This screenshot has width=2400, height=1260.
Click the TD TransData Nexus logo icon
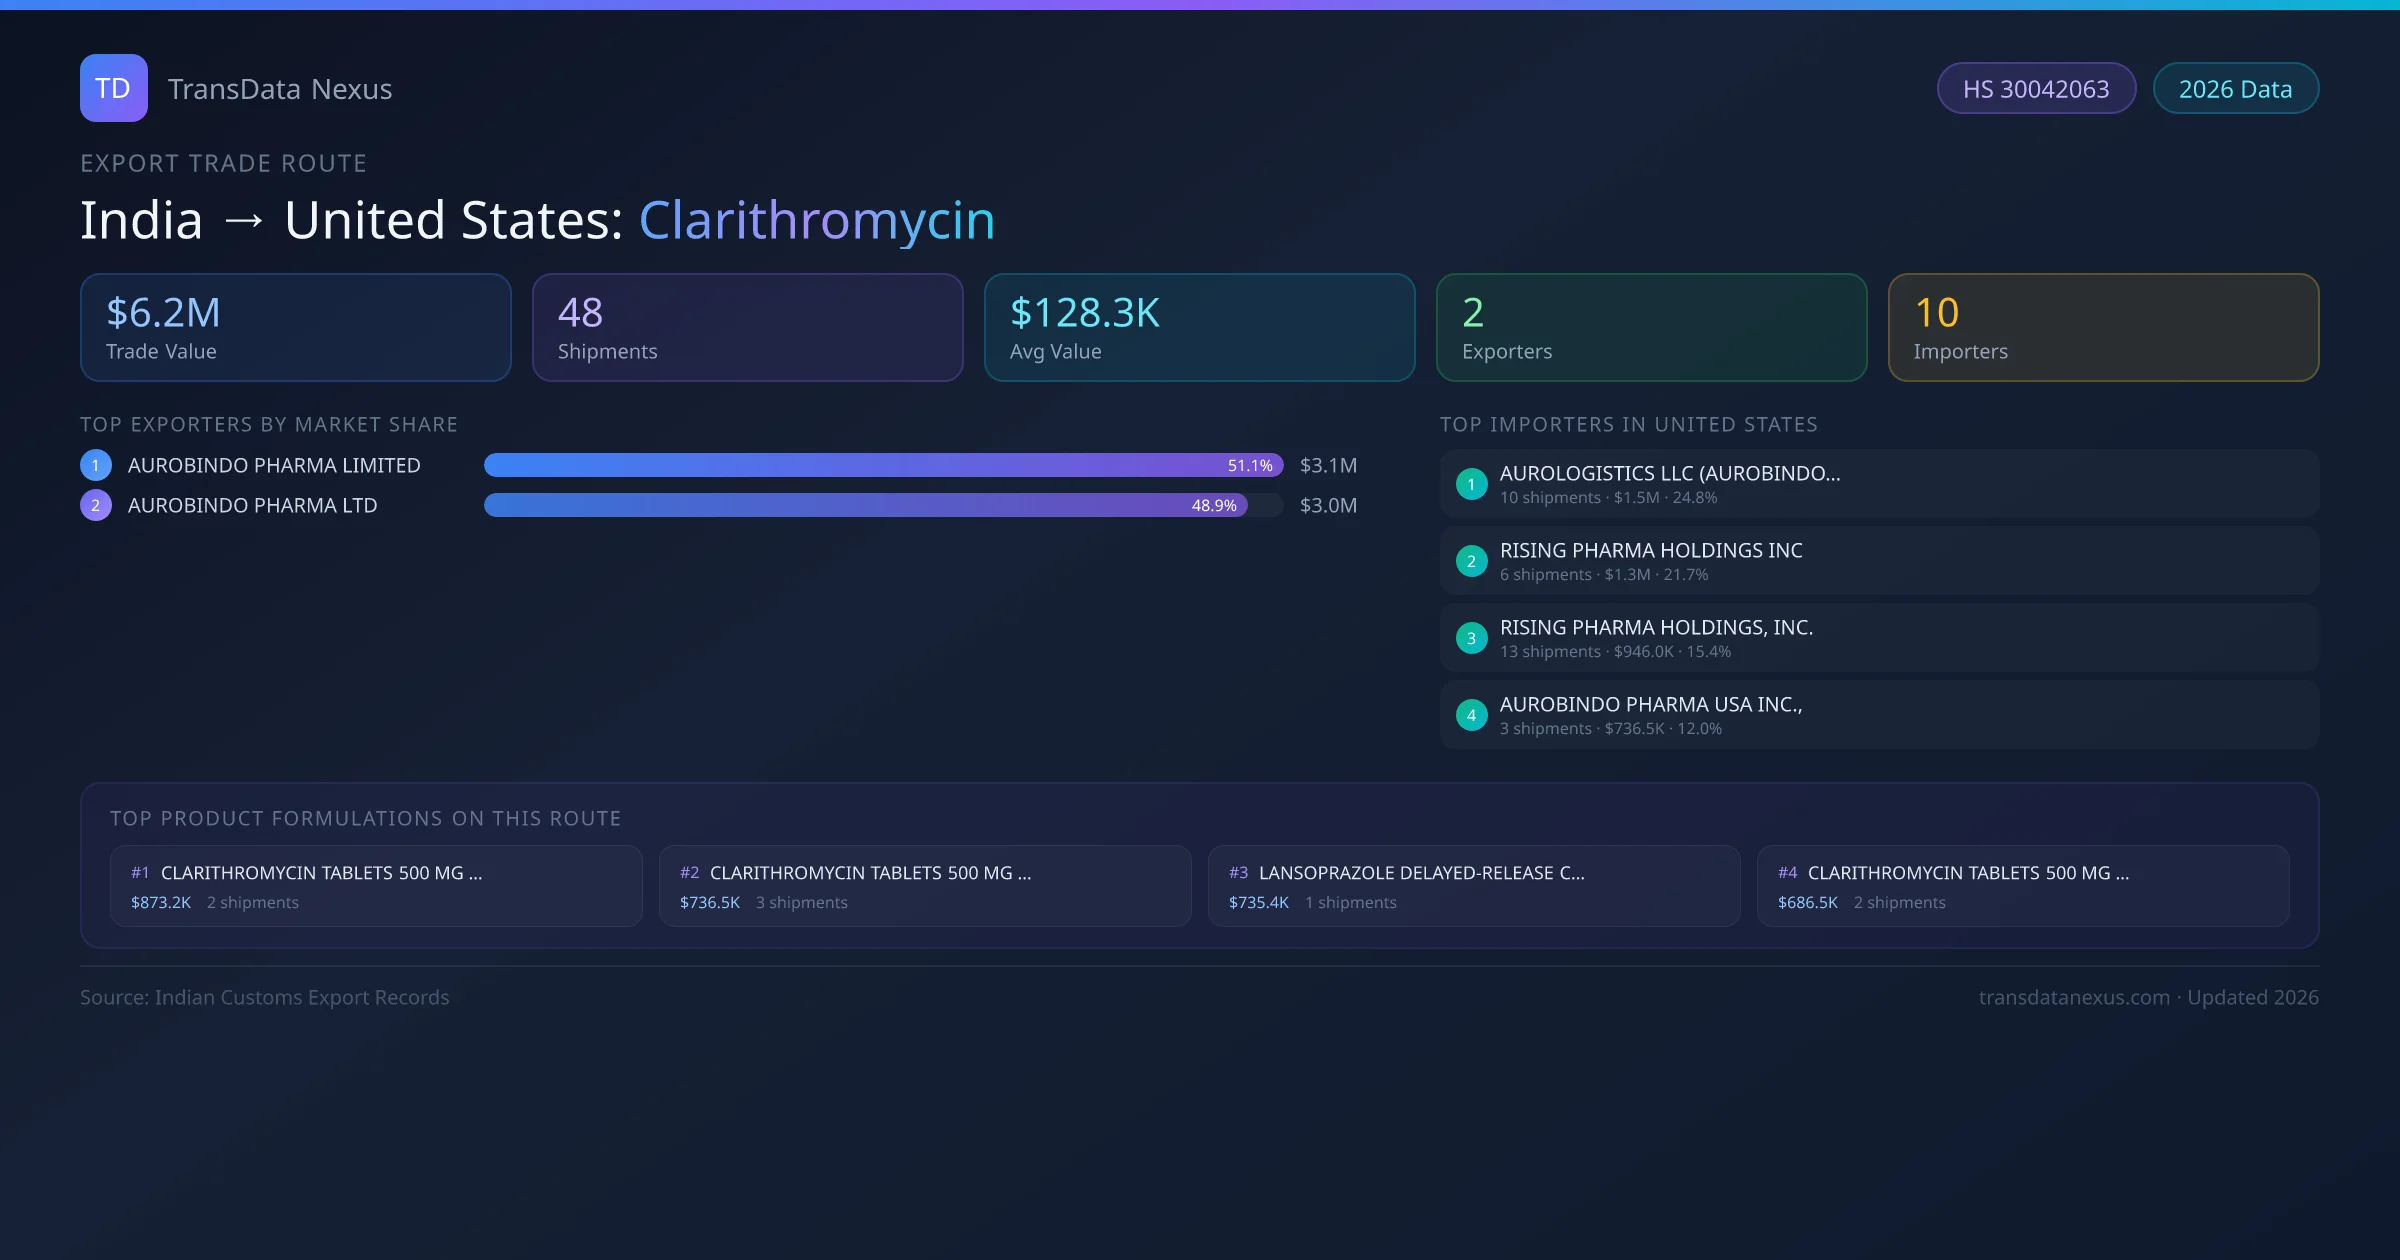tap(113, 88)
